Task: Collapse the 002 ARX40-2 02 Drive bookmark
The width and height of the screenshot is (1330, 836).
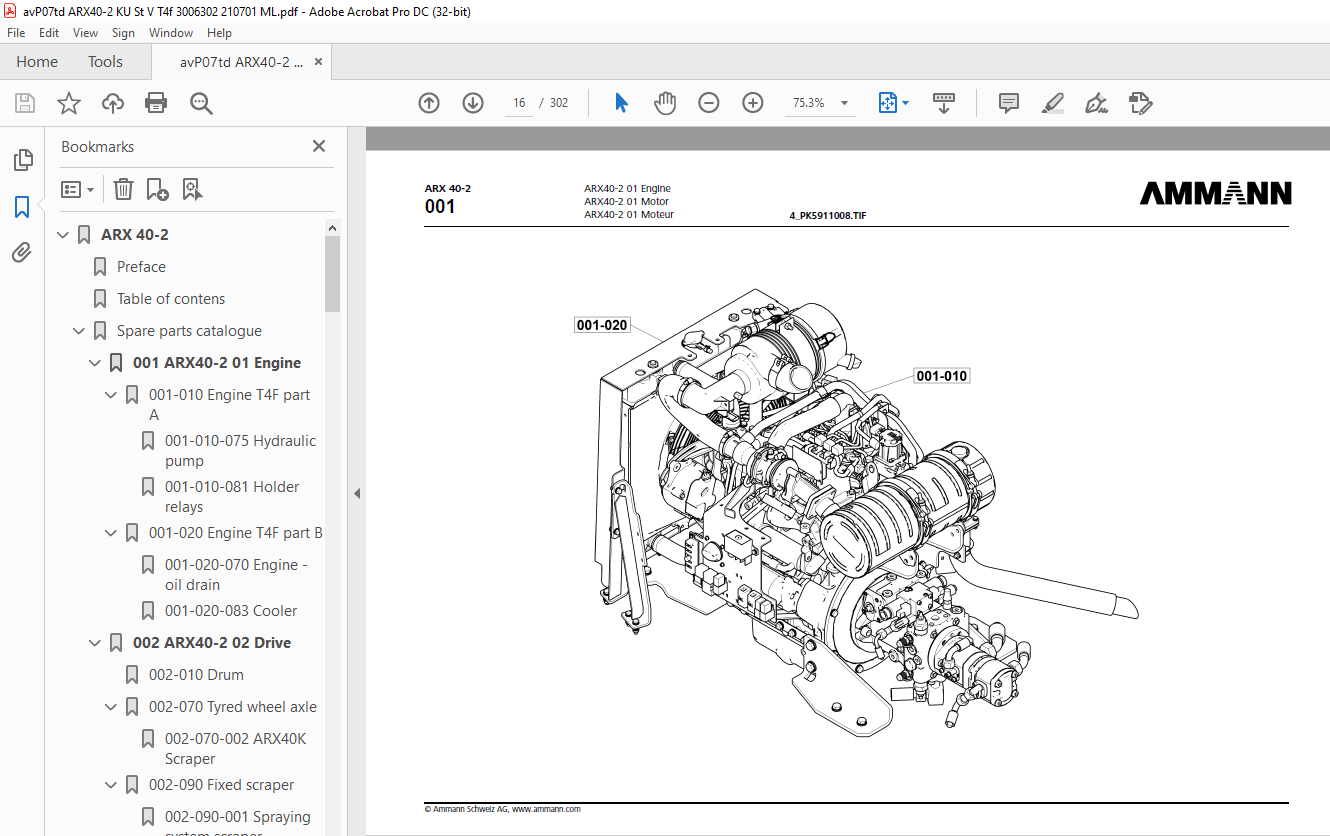Action: (x=95, y=643)
